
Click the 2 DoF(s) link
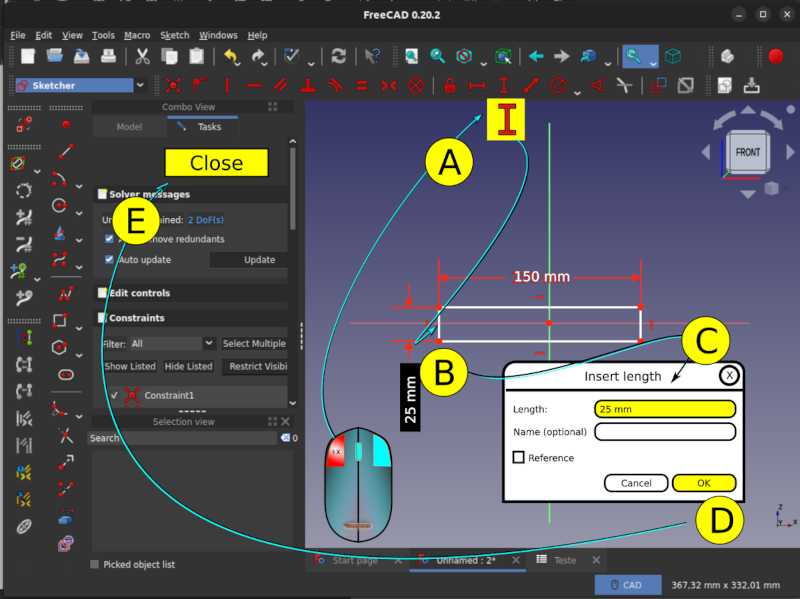pyautogui.click(x=206, y=220)
